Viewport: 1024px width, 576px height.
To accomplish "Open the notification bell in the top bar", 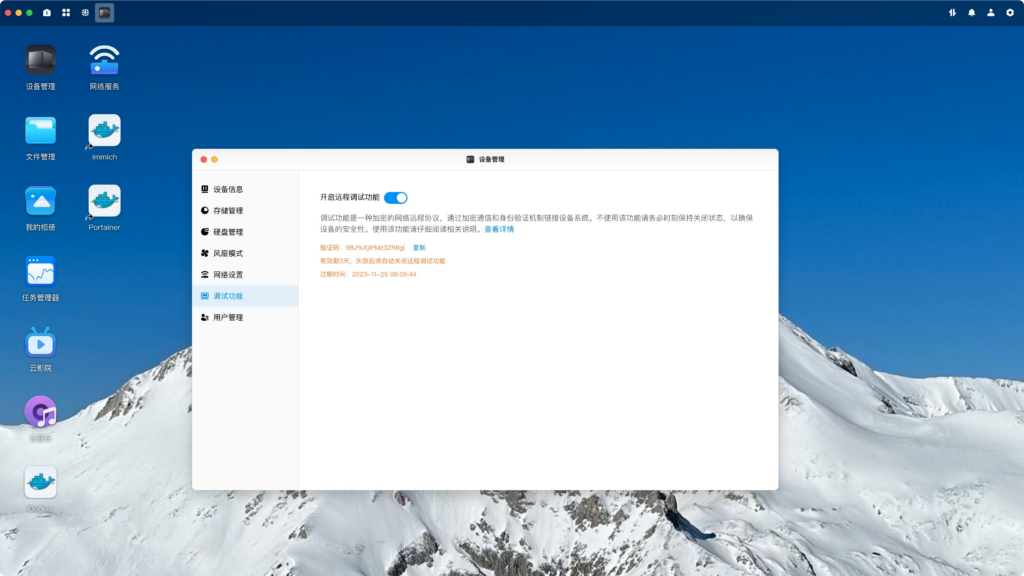I will click(971, 13).
